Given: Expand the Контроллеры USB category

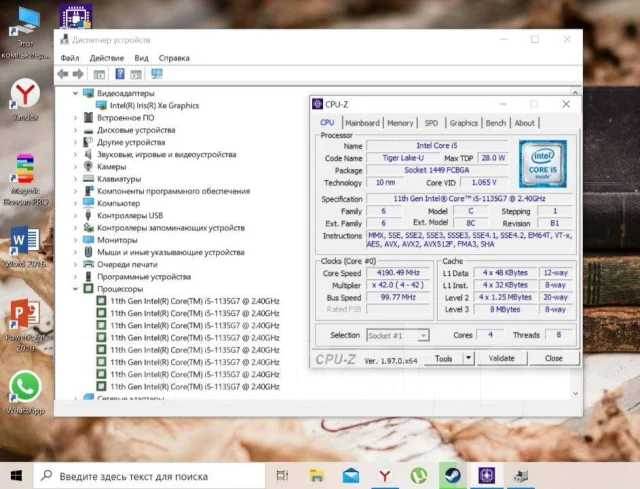Looking at the screenshot, I should click(x=76, y=216).
